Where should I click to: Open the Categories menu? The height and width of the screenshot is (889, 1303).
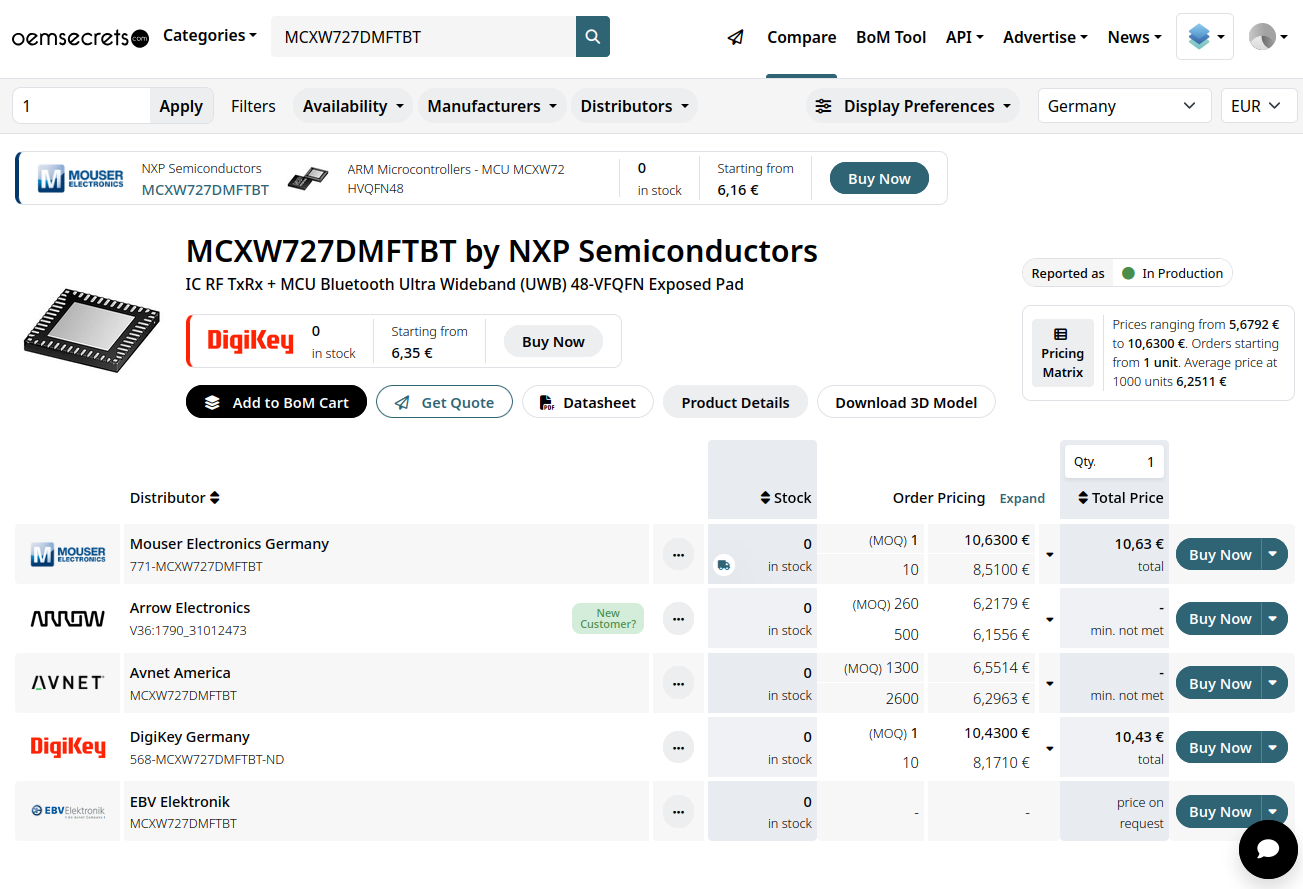[210, 36]
